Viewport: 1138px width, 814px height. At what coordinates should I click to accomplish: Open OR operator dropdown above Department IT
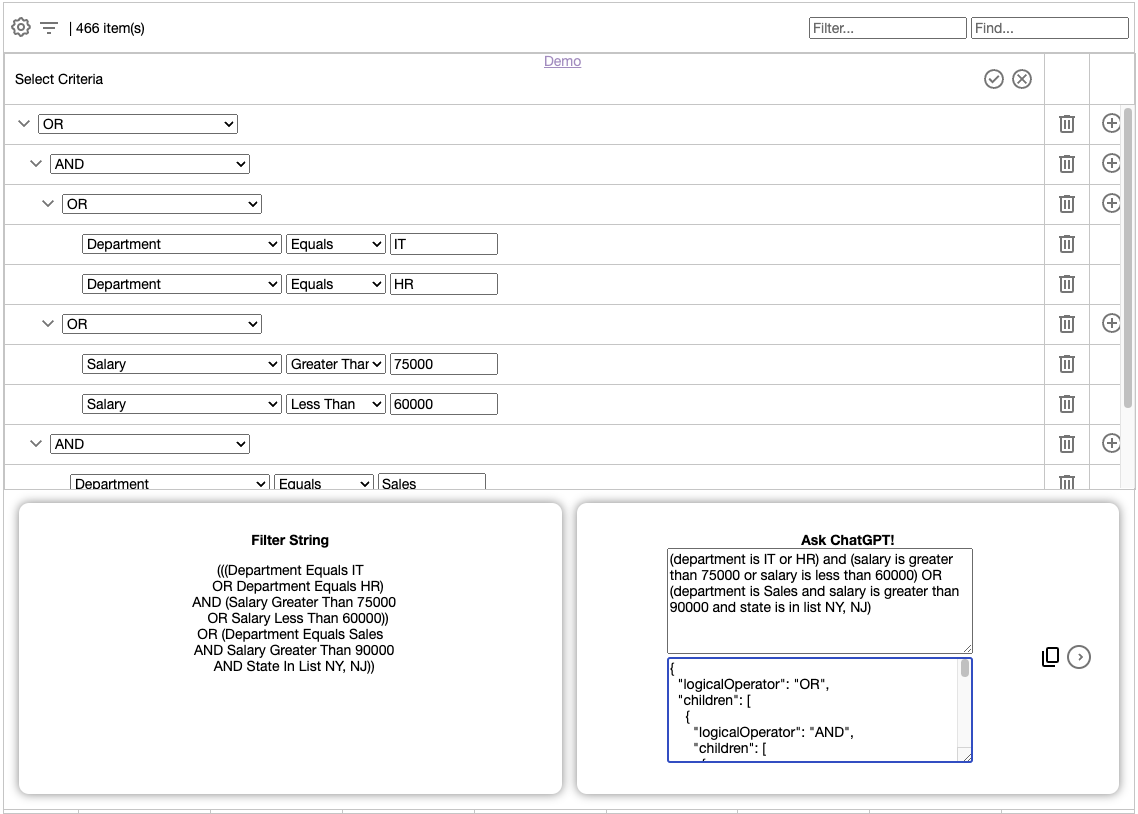coord(162,204)
